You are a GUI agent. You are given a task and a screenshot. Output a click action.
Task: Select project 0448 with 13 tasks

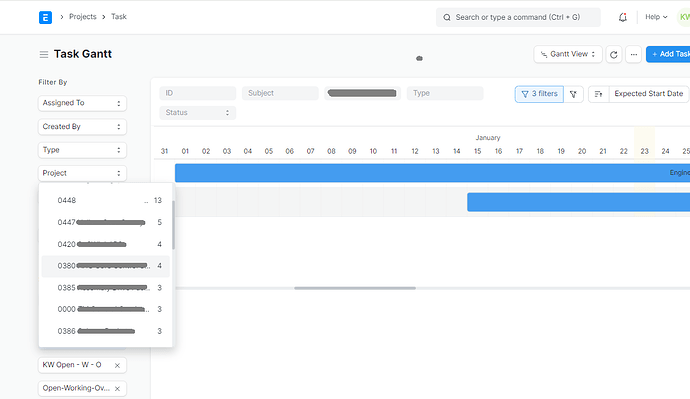pos(106,201)
